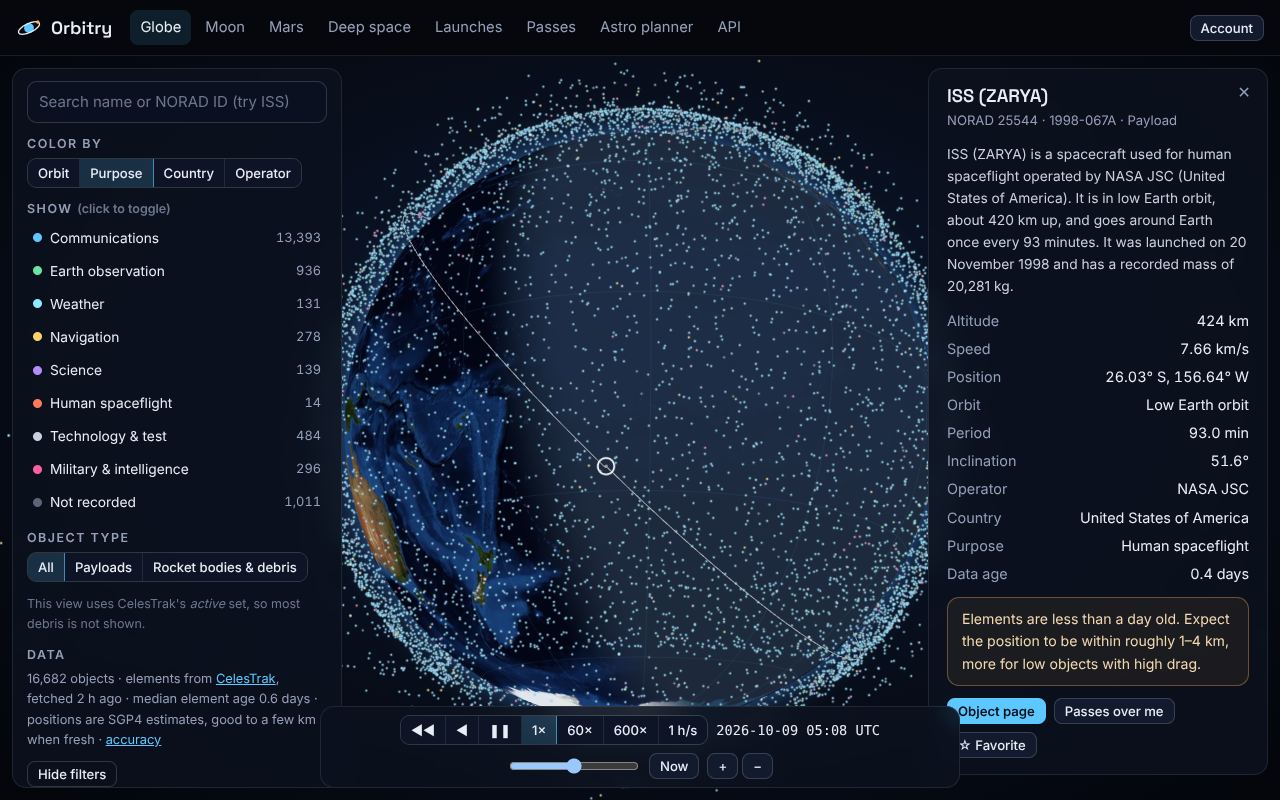The width and height of the screenshot is (1280, 800).
Task: Open Deep space section
Action: 369,27
